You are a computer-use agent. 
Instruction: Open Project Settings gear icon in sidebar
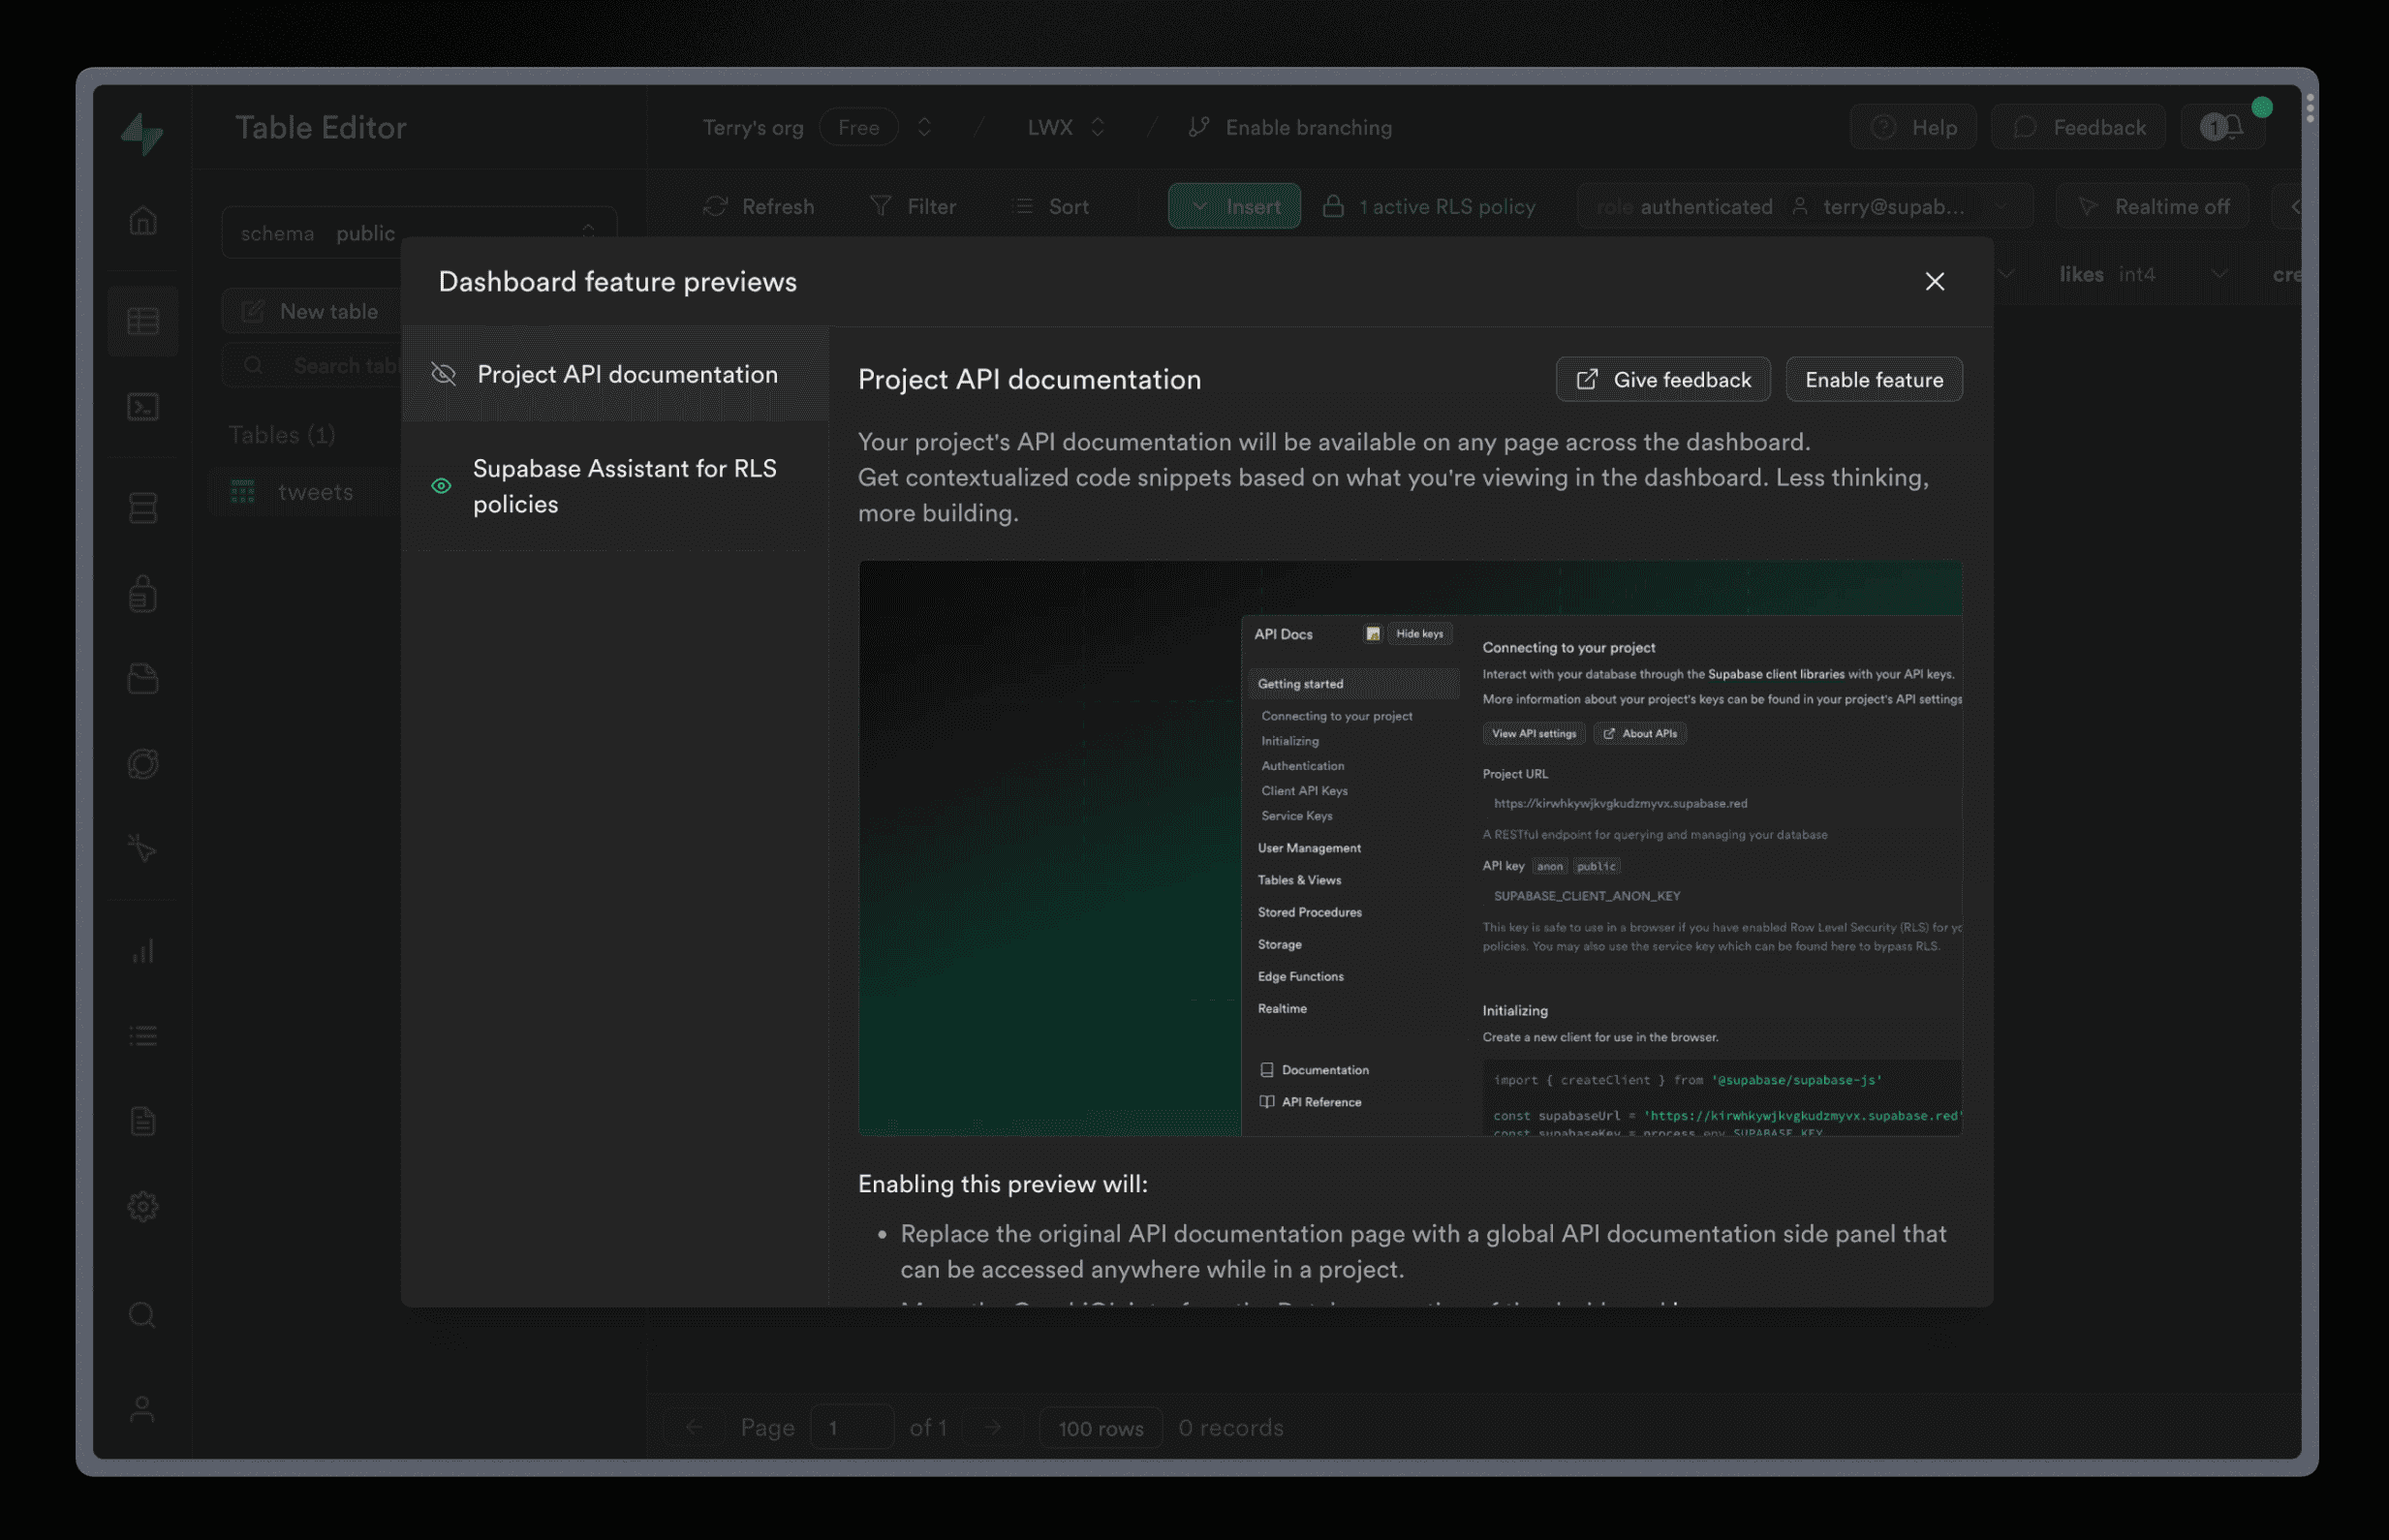point(143,1207)
